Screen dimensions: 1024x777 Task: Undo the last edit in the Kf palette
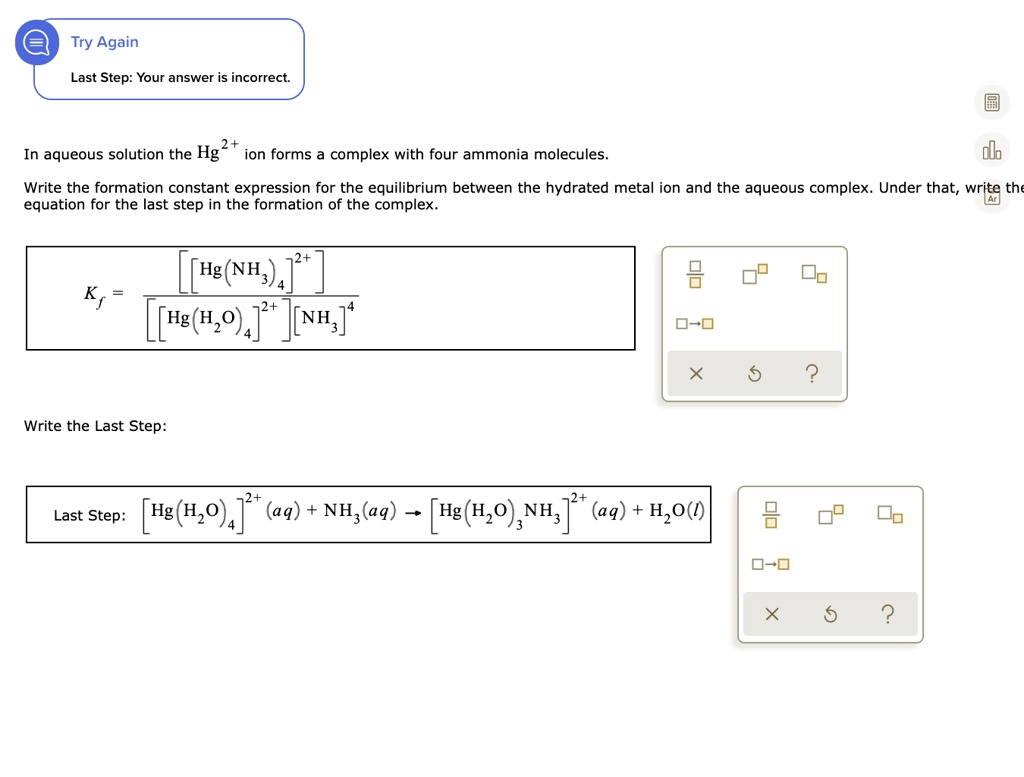coord(754,373)
